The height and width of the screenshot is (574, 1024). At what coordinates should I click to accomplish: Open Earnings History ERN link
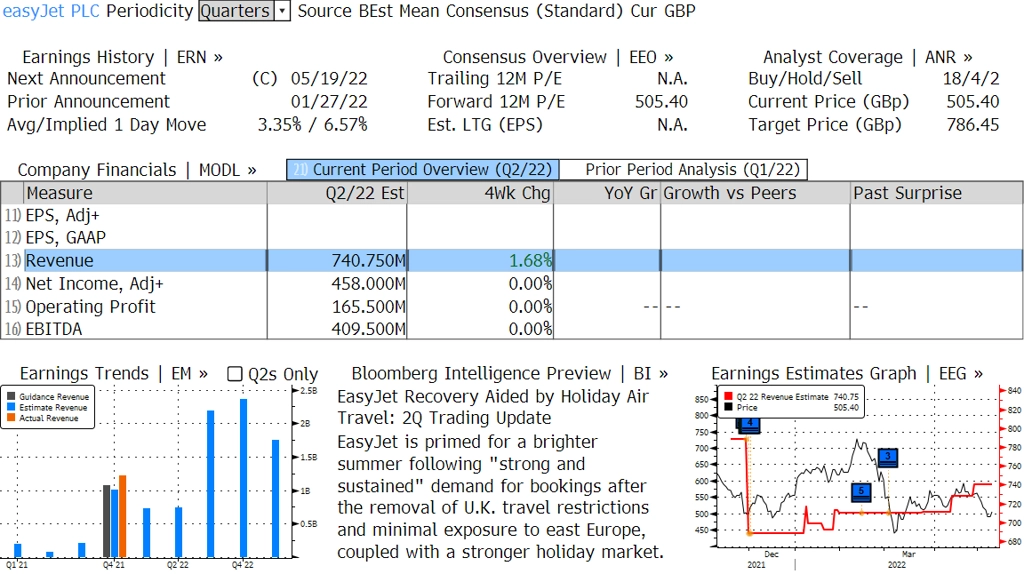pyautogui.click(x=122, y=57)
